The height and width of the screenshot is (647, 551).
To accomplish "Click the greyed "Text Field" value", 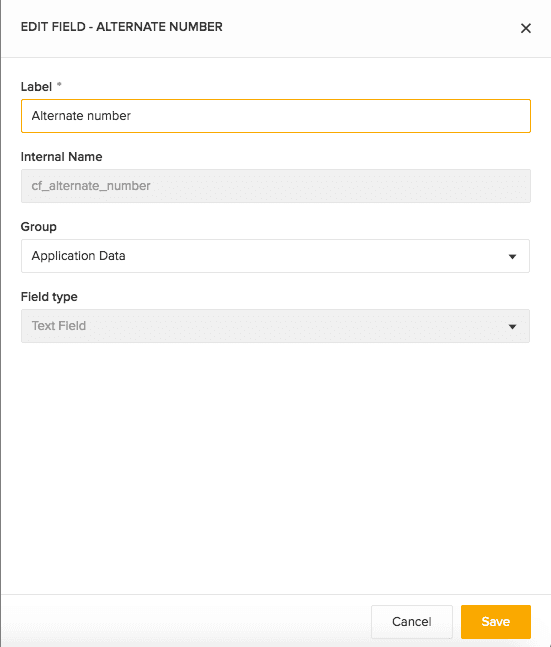I will (x=59, y=326).
